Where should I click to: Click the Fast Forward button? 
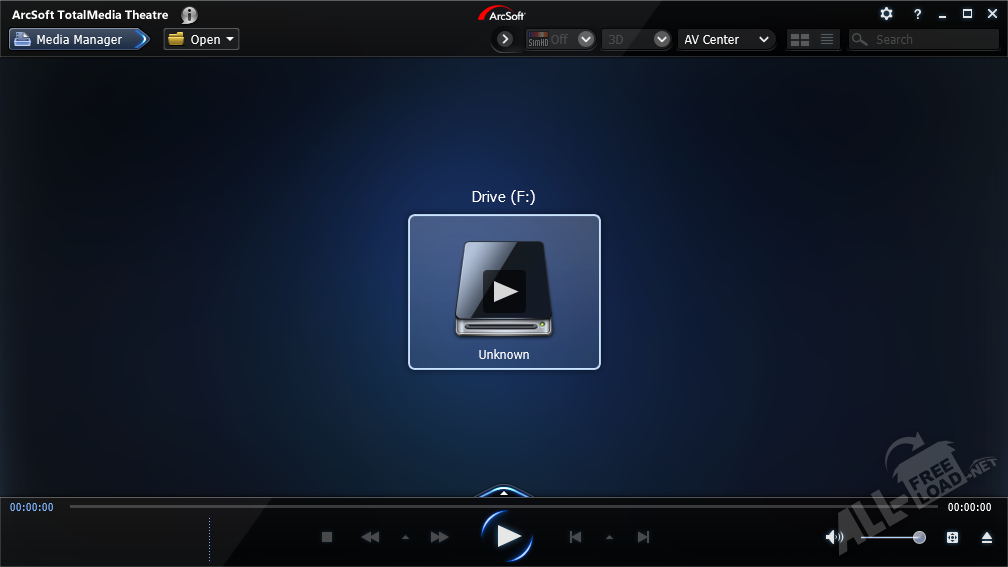(x=439, y=537)
